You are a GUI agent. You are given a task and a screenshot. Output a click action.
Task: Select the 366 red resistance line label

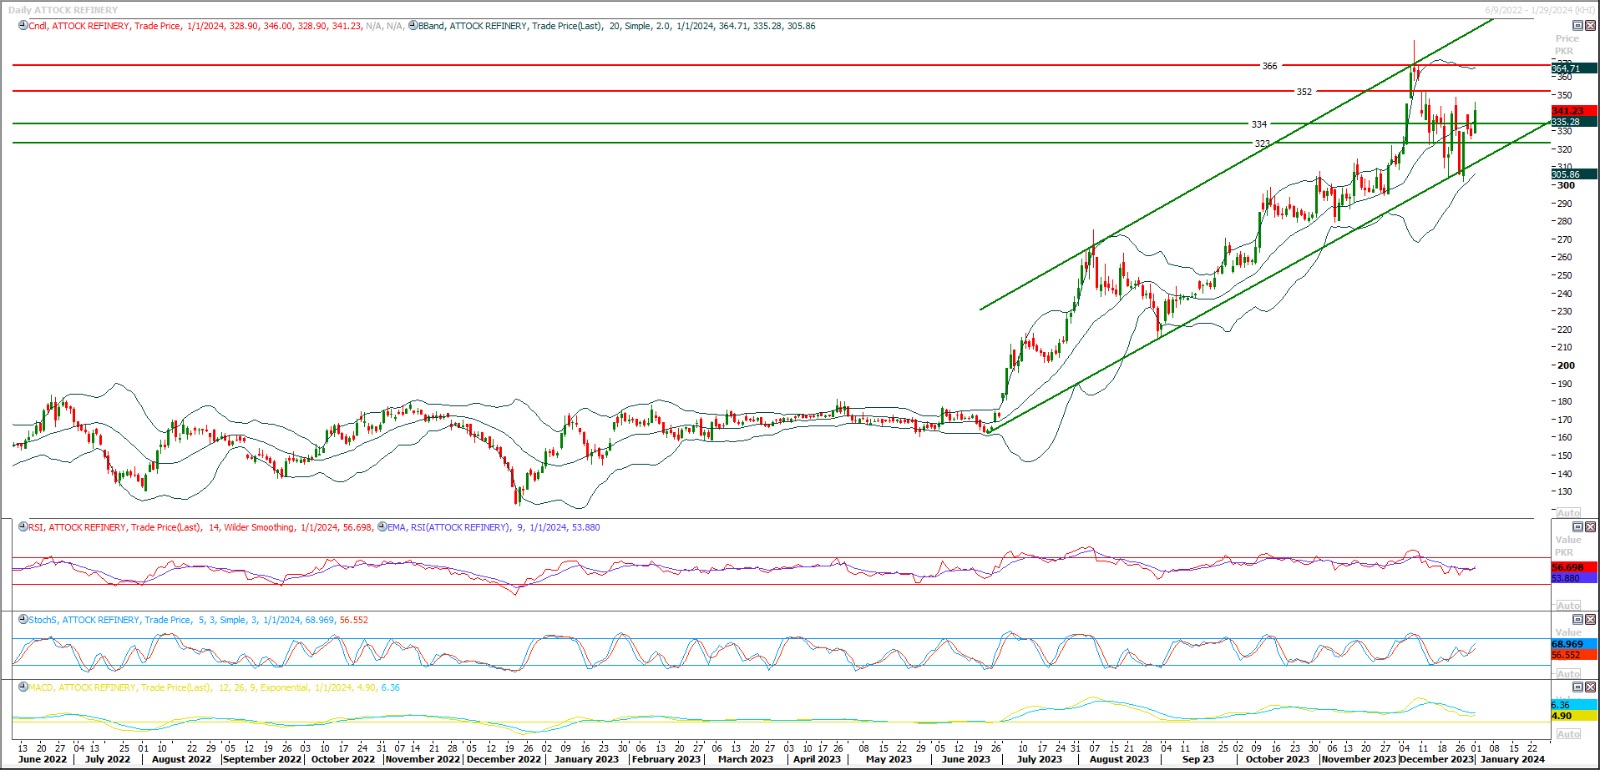pyautogui.click(x=1269, y=66)
